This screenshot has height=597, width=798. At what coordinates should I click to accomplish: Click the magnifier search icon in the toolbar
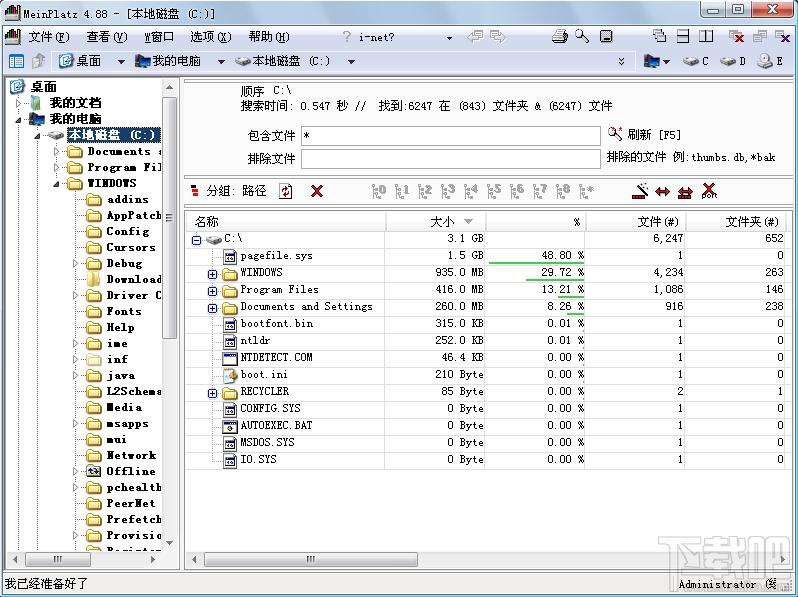(x=582, y=36)
